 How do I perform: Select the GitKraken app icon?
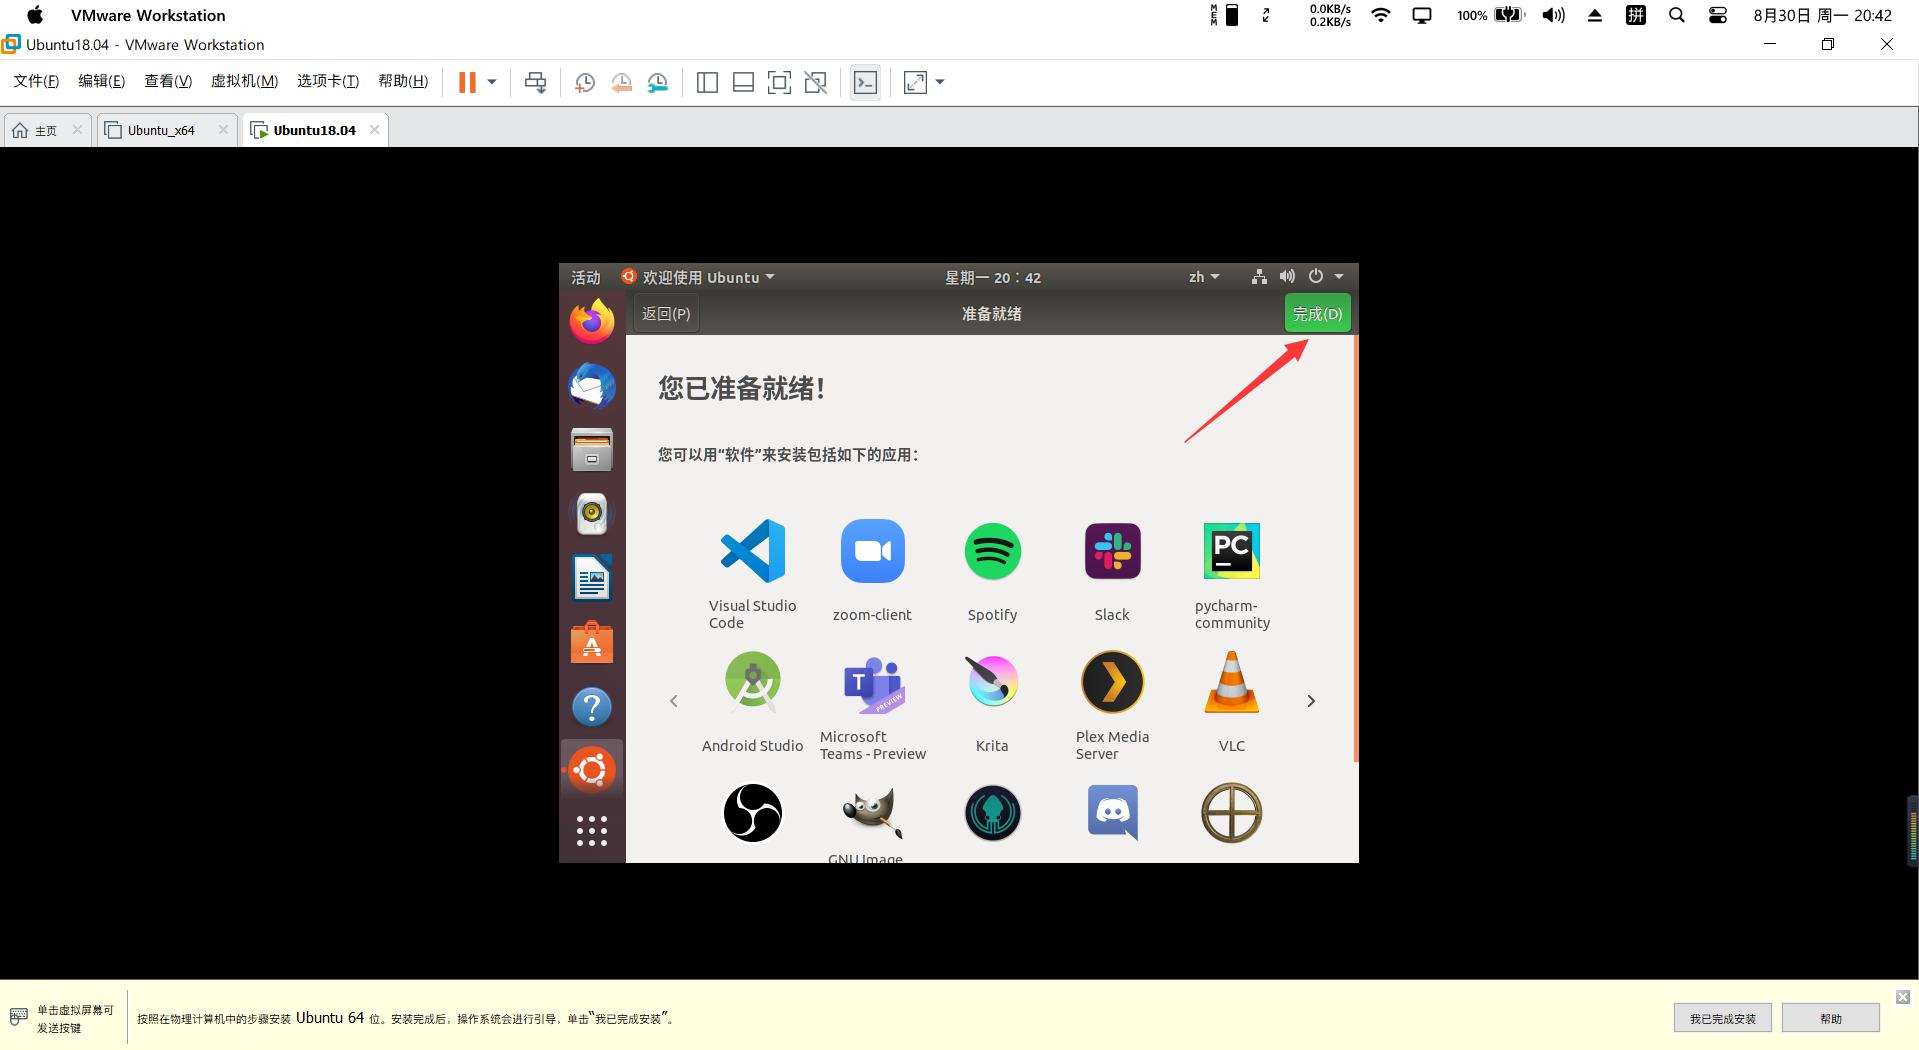tap(992, 813)
